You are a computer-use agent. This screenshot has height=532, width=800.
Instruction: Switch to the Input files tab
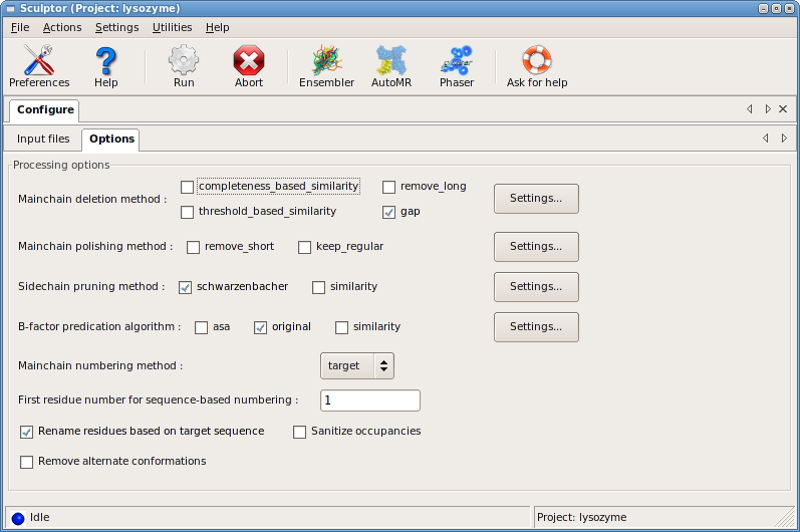click(x=44, y=139)
